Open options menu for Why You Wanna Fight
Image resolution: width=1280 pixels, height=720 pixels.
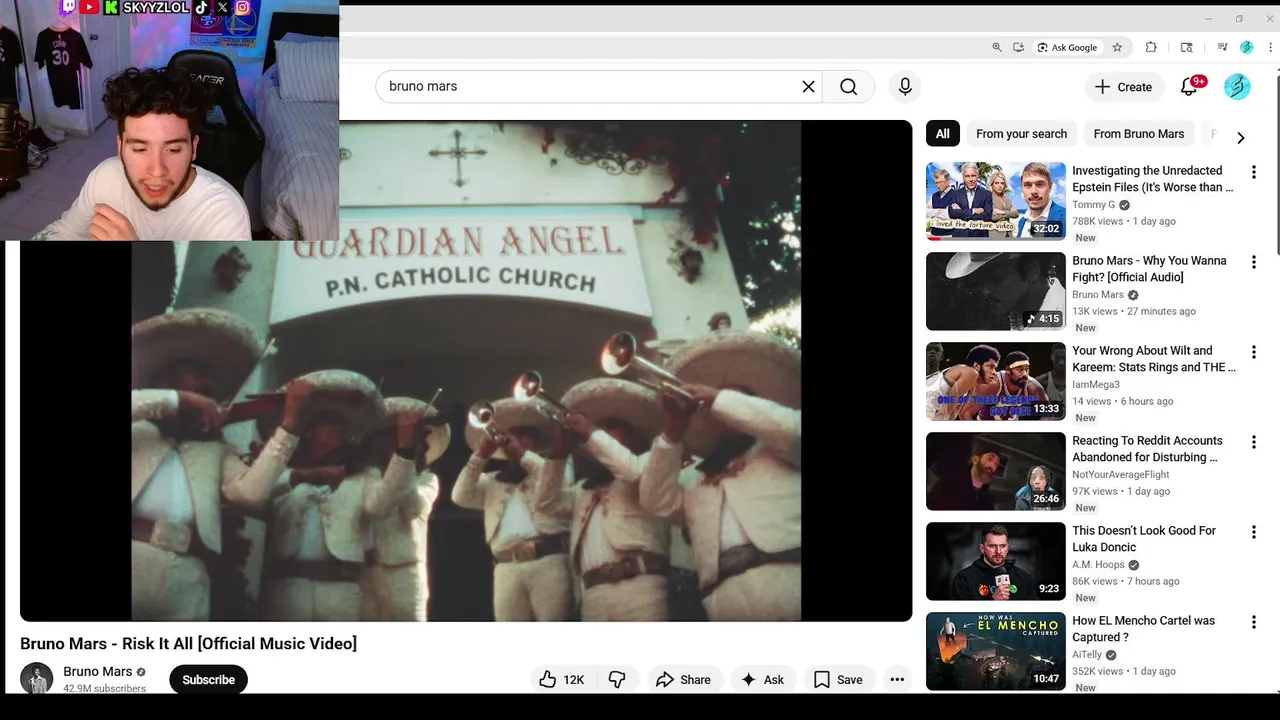point(1253,262)
